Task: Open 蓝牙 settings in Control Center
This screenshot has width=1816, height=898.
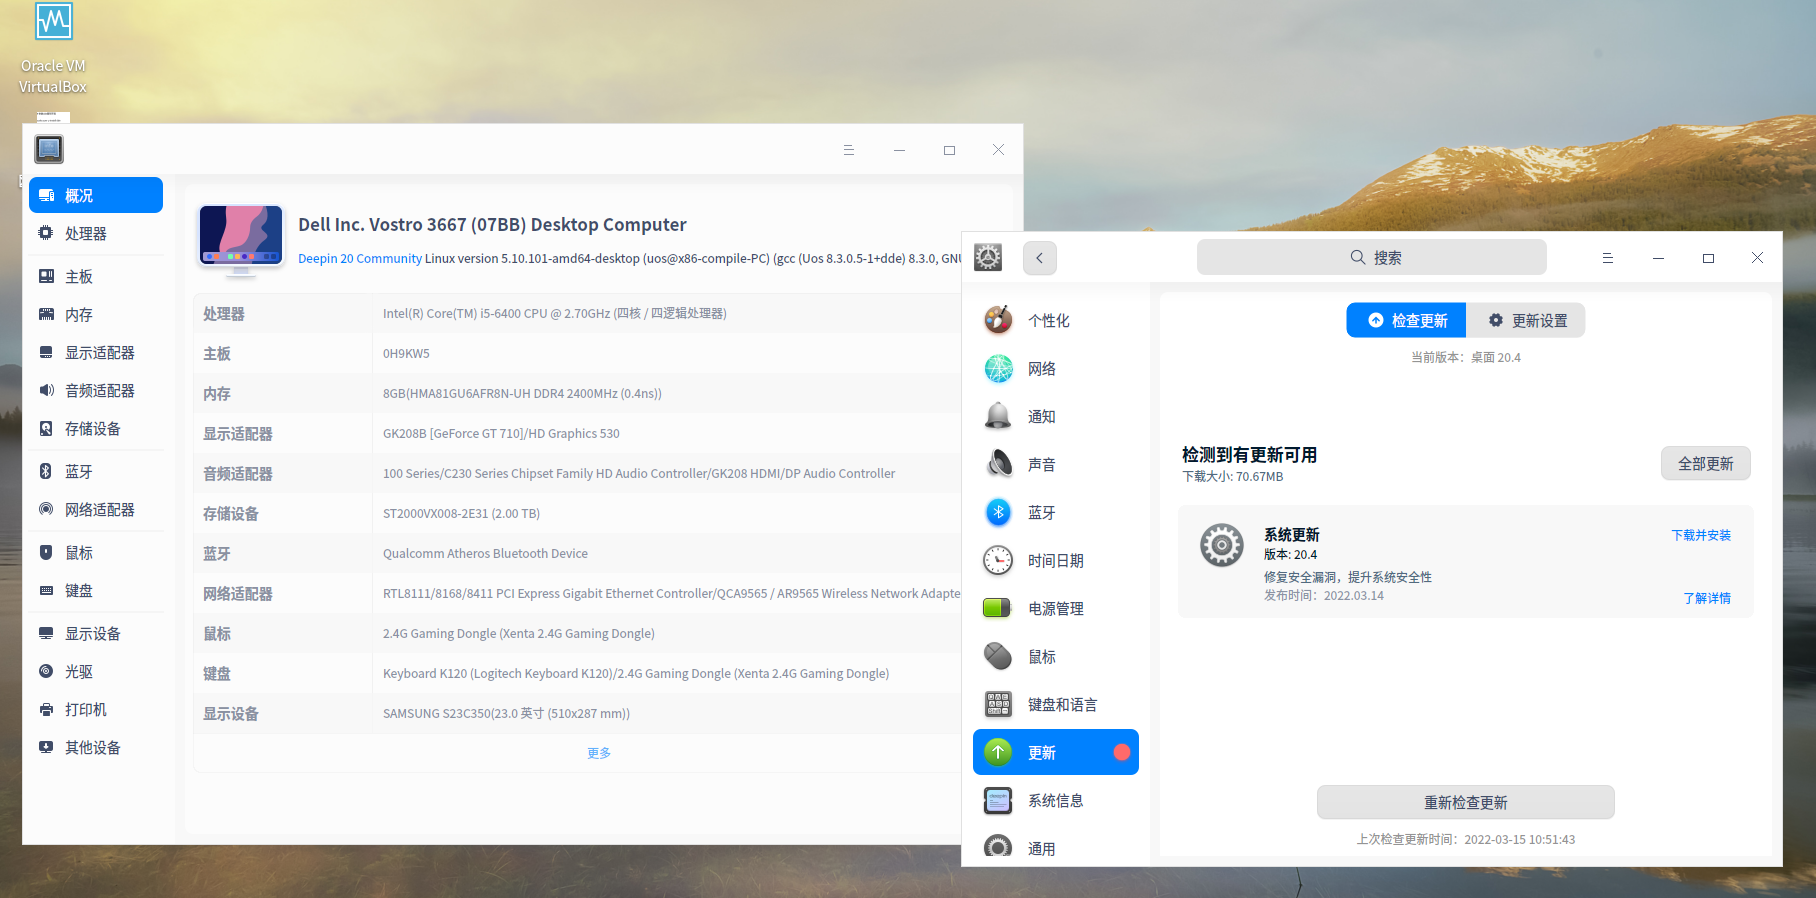Action: (1056, 512)
